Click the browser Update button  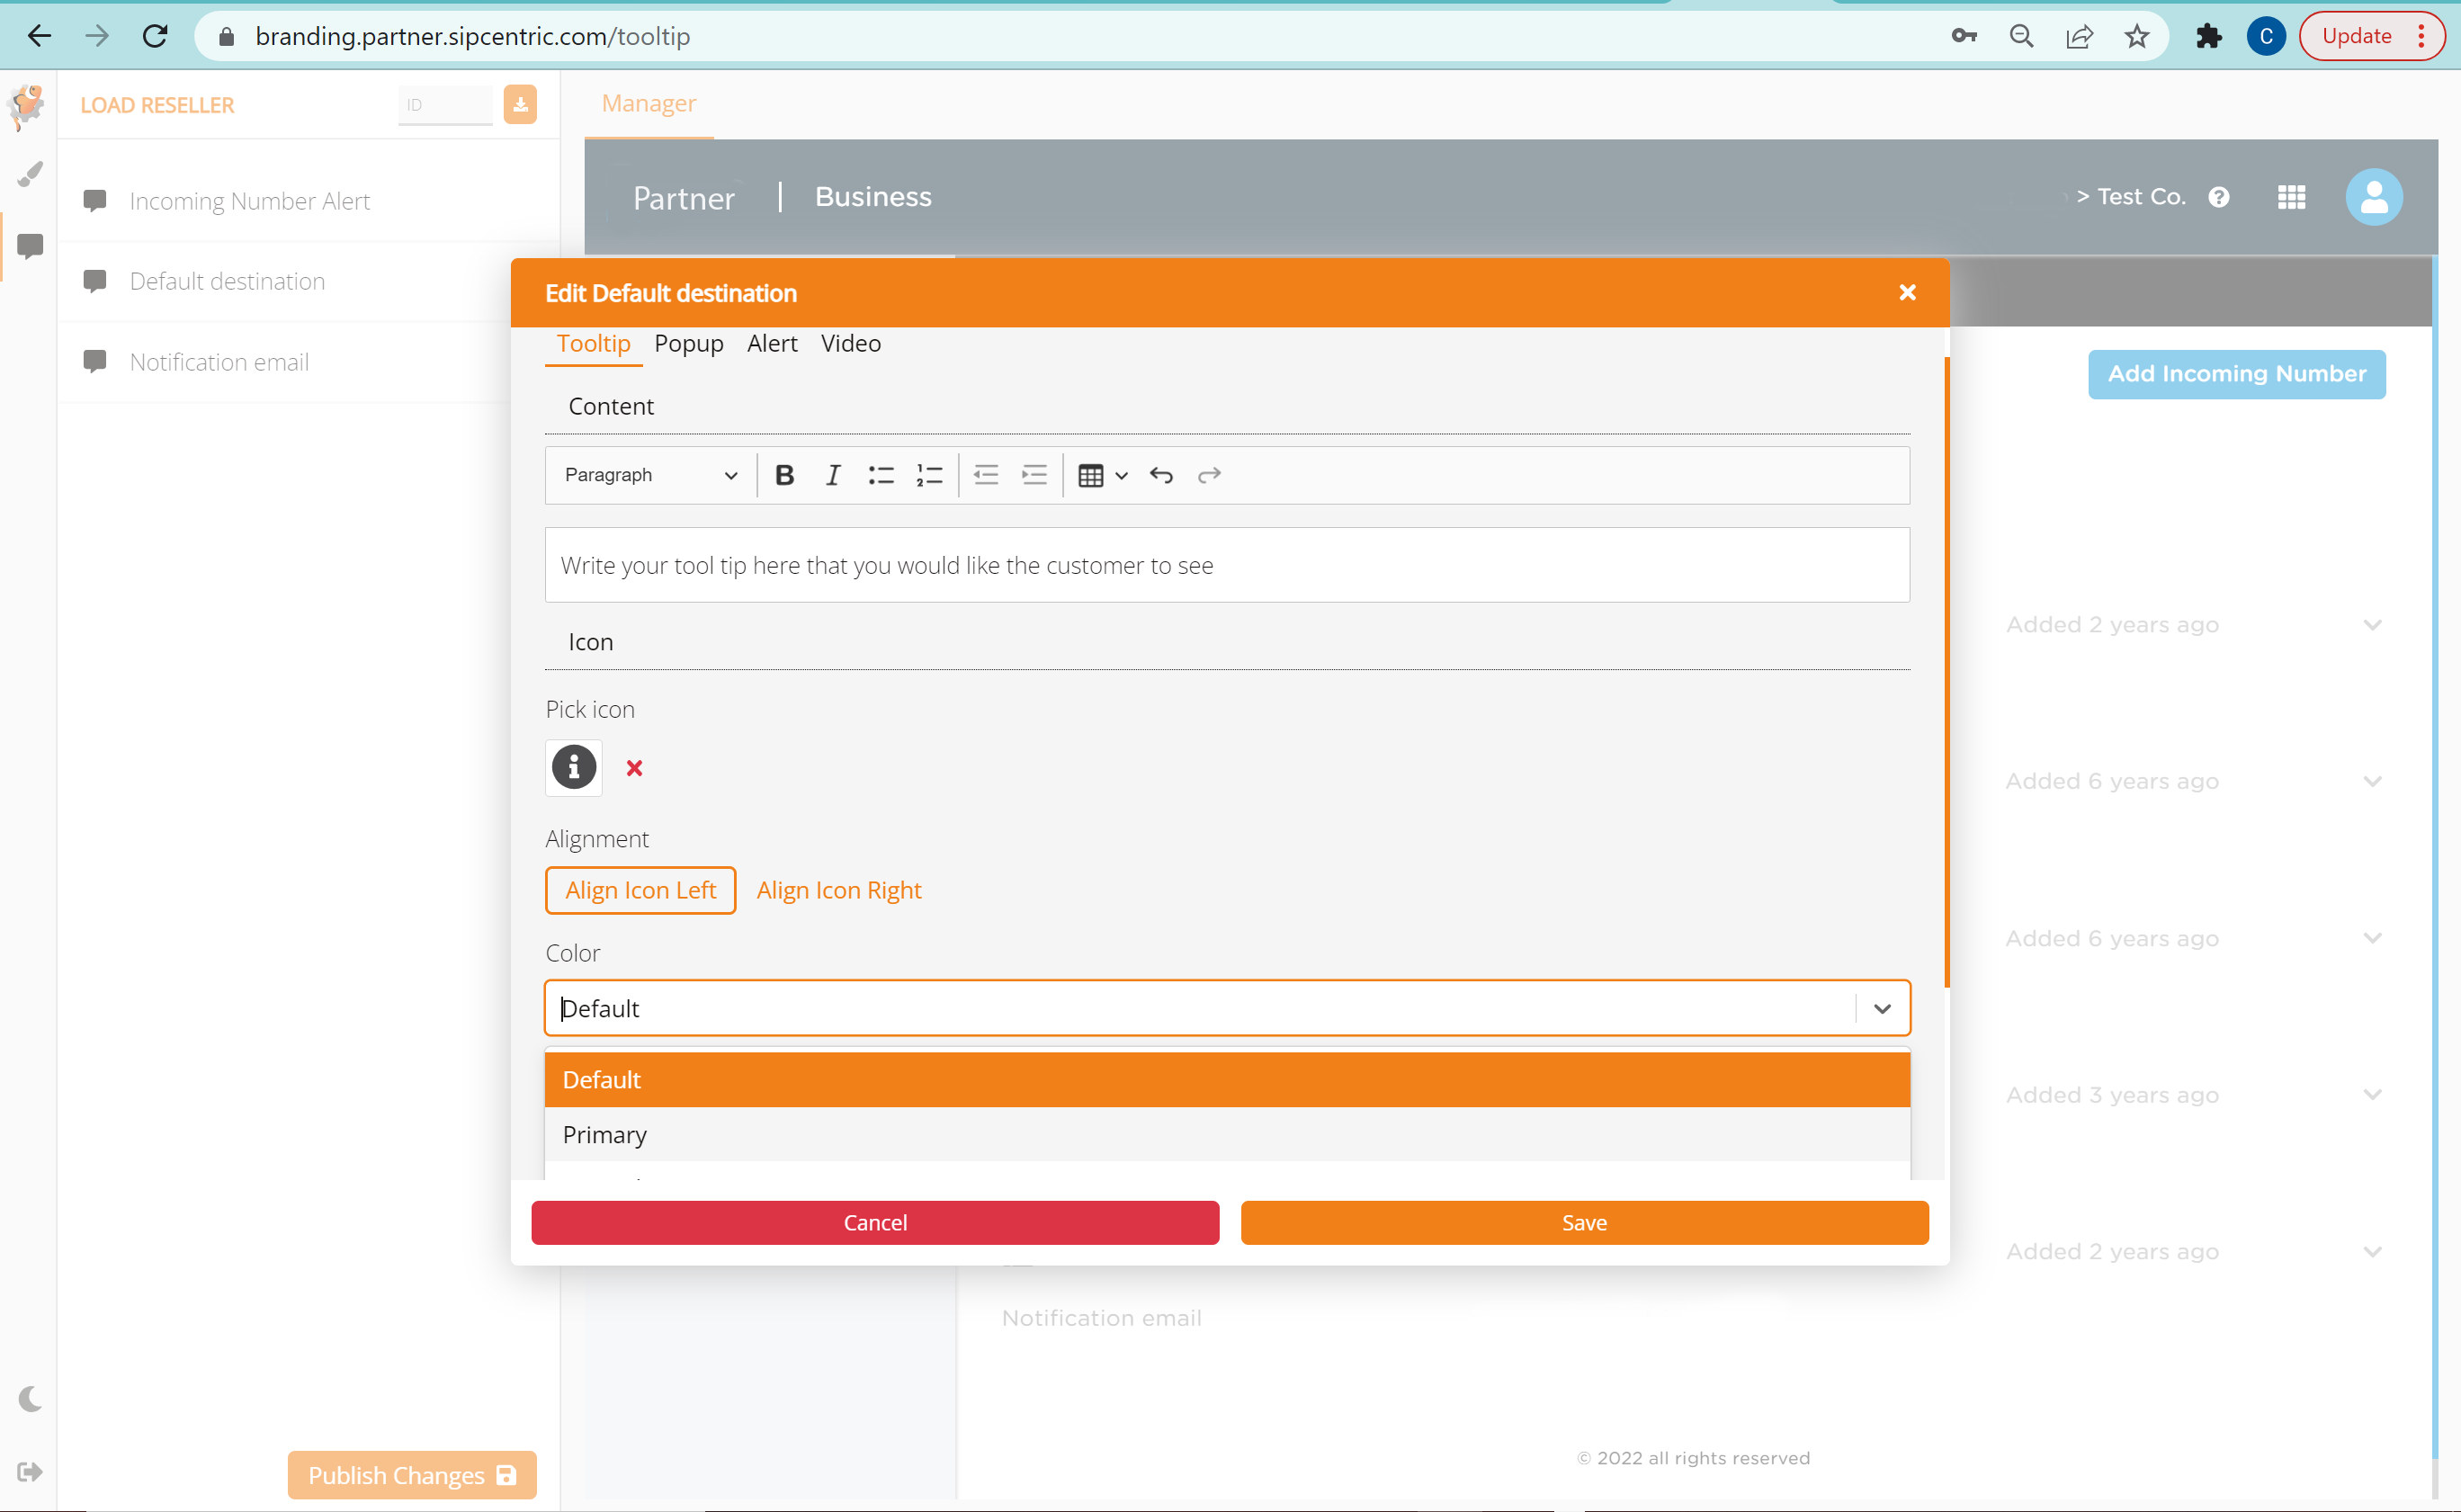[x=2371, y=36]
